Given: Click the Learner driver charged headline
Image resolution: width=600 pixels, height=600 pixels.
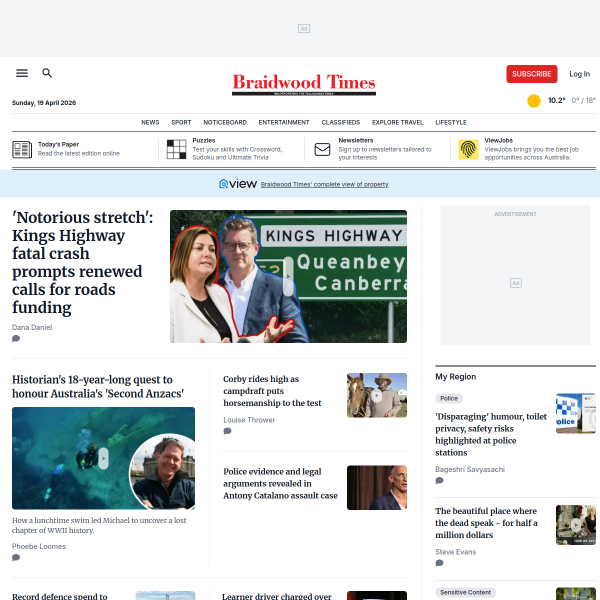Looking at the screenshot, I should pyautogui.click(x=277, y=596).
